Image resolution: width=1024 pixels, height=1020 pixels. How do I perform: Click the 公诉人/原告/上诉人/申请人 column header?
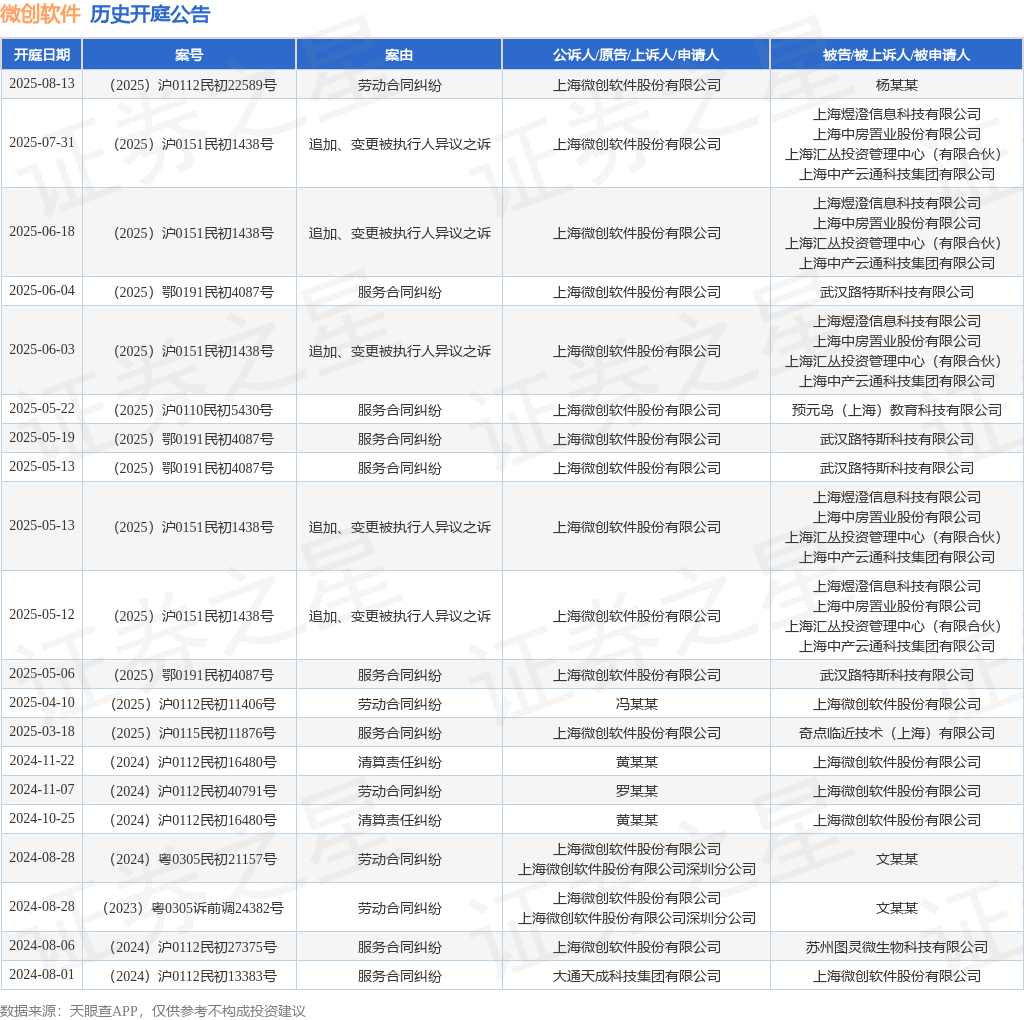click(x=636, y=55)
